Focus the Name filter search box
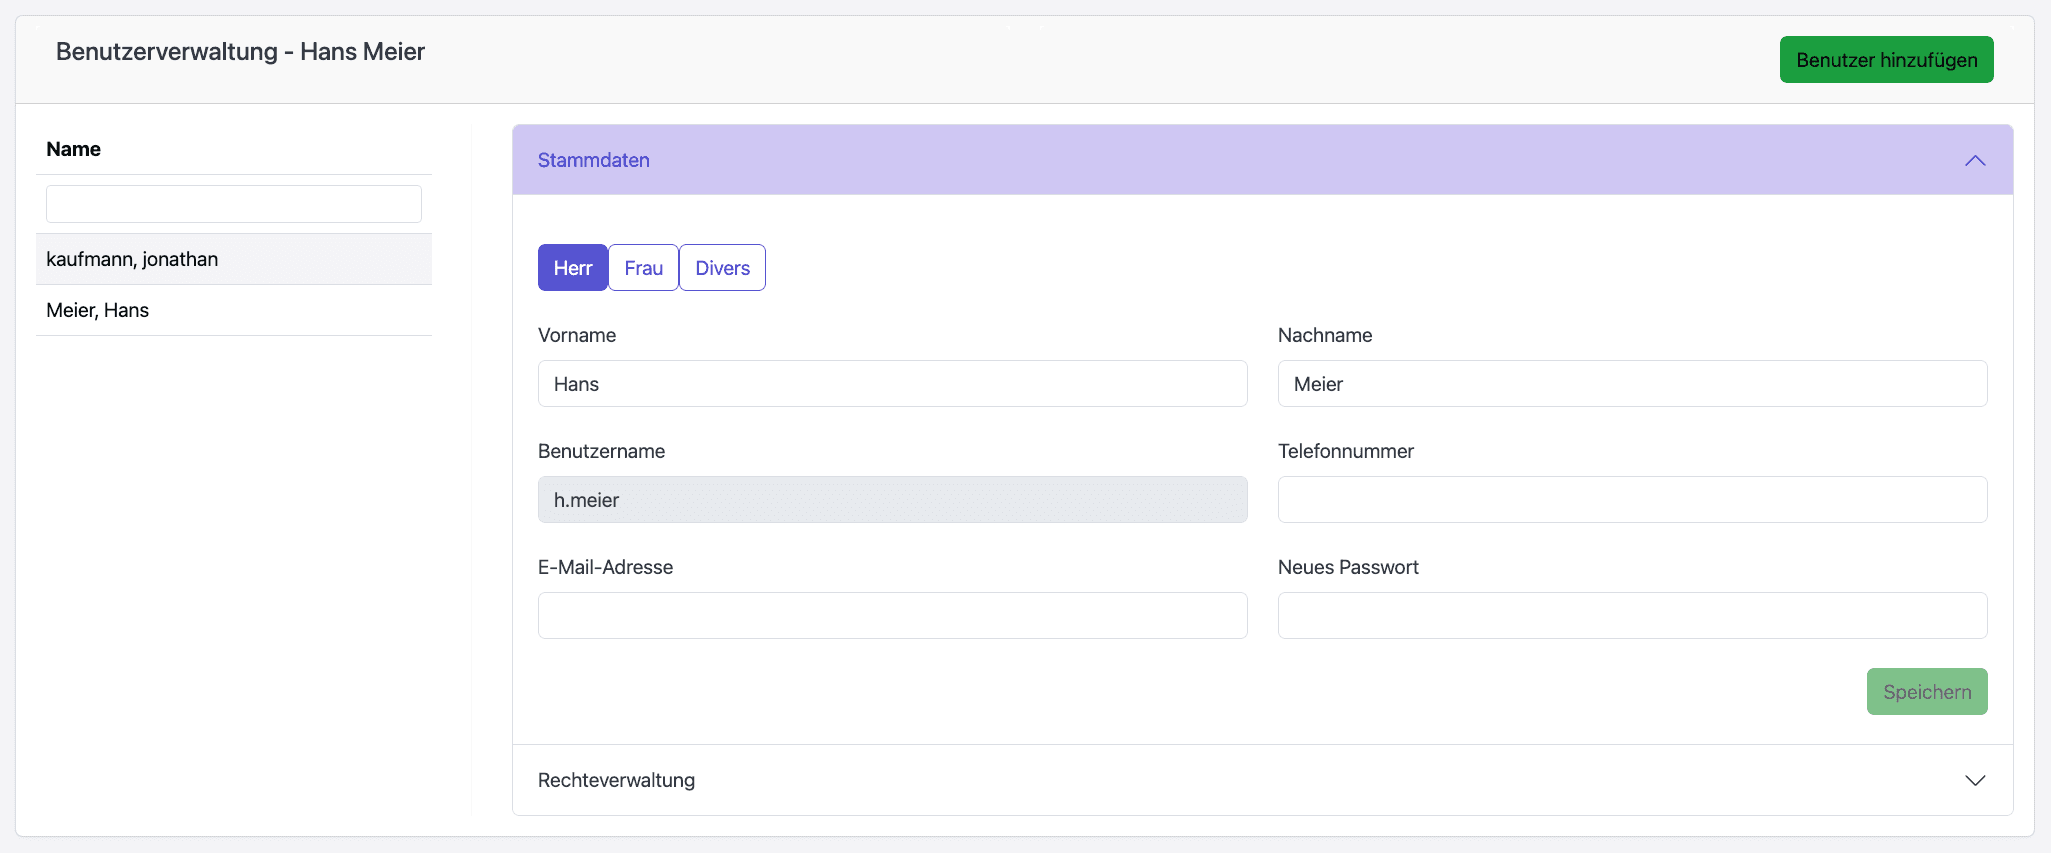The width and height of the screenshot is (2051, 853). [x=234, y=205]
